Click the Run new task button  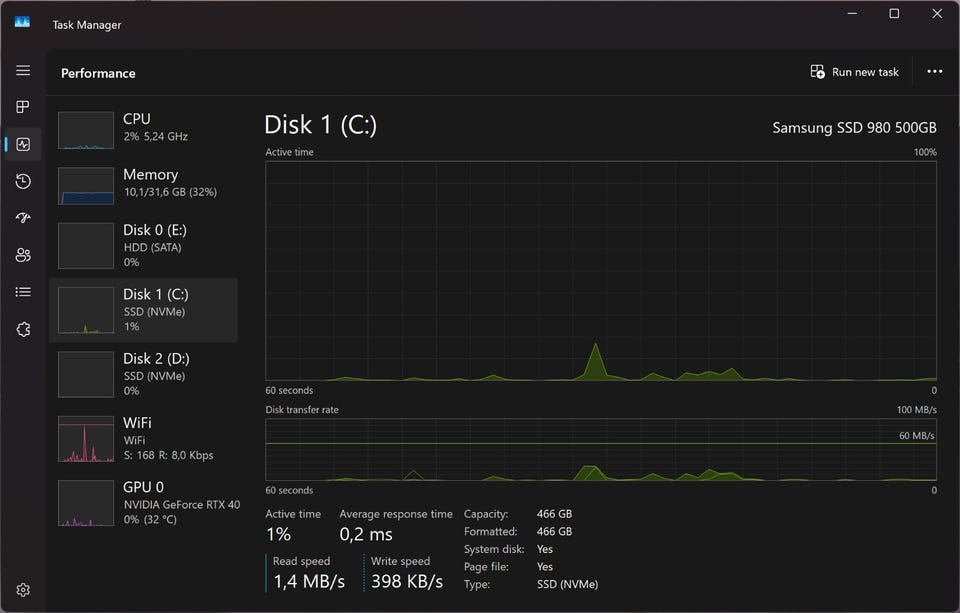855,72
